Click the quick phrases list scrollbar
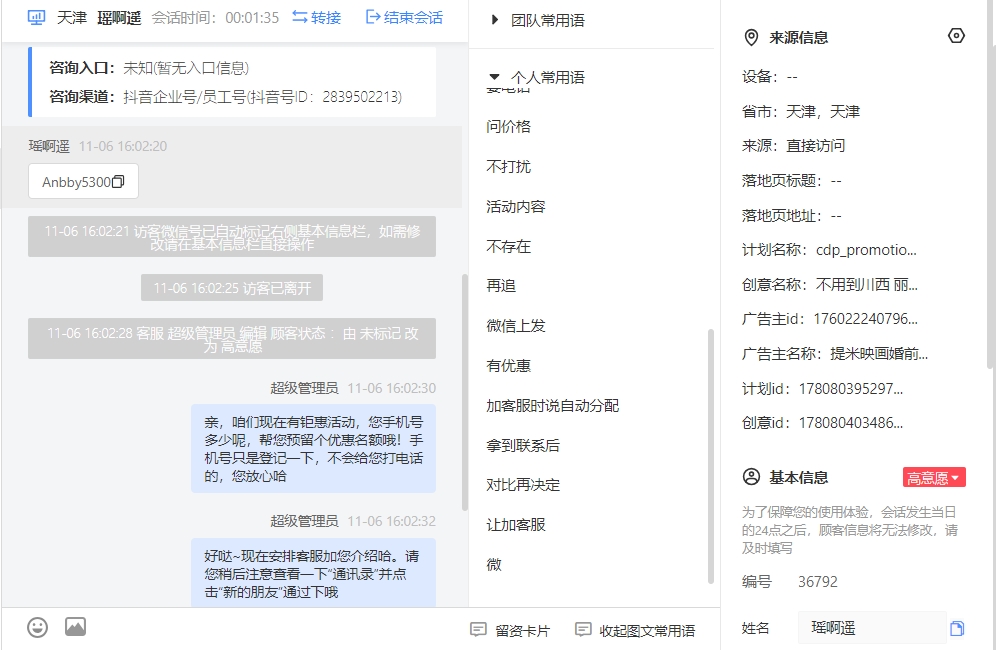996x650 pixels. point(711,456)
